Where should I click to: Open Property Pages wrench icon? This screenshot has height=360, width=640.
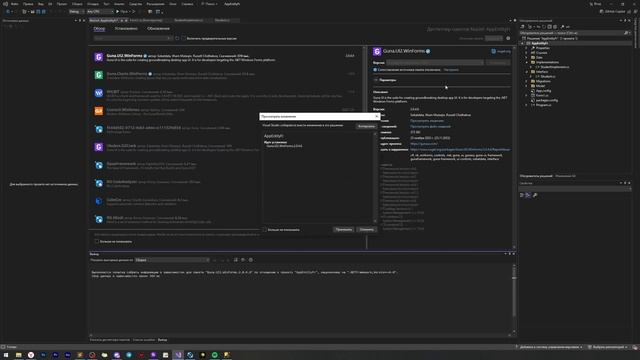pyautogui.click(x=535, y=195)
